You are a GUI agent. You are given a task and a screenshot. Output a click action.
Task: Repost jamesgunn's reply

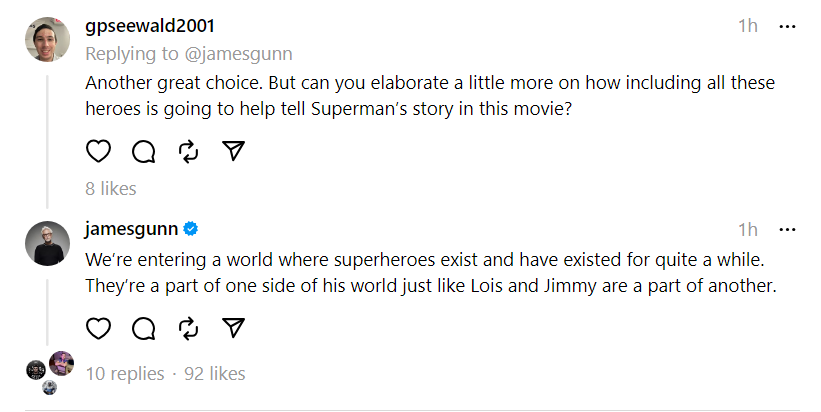point(188,328)
